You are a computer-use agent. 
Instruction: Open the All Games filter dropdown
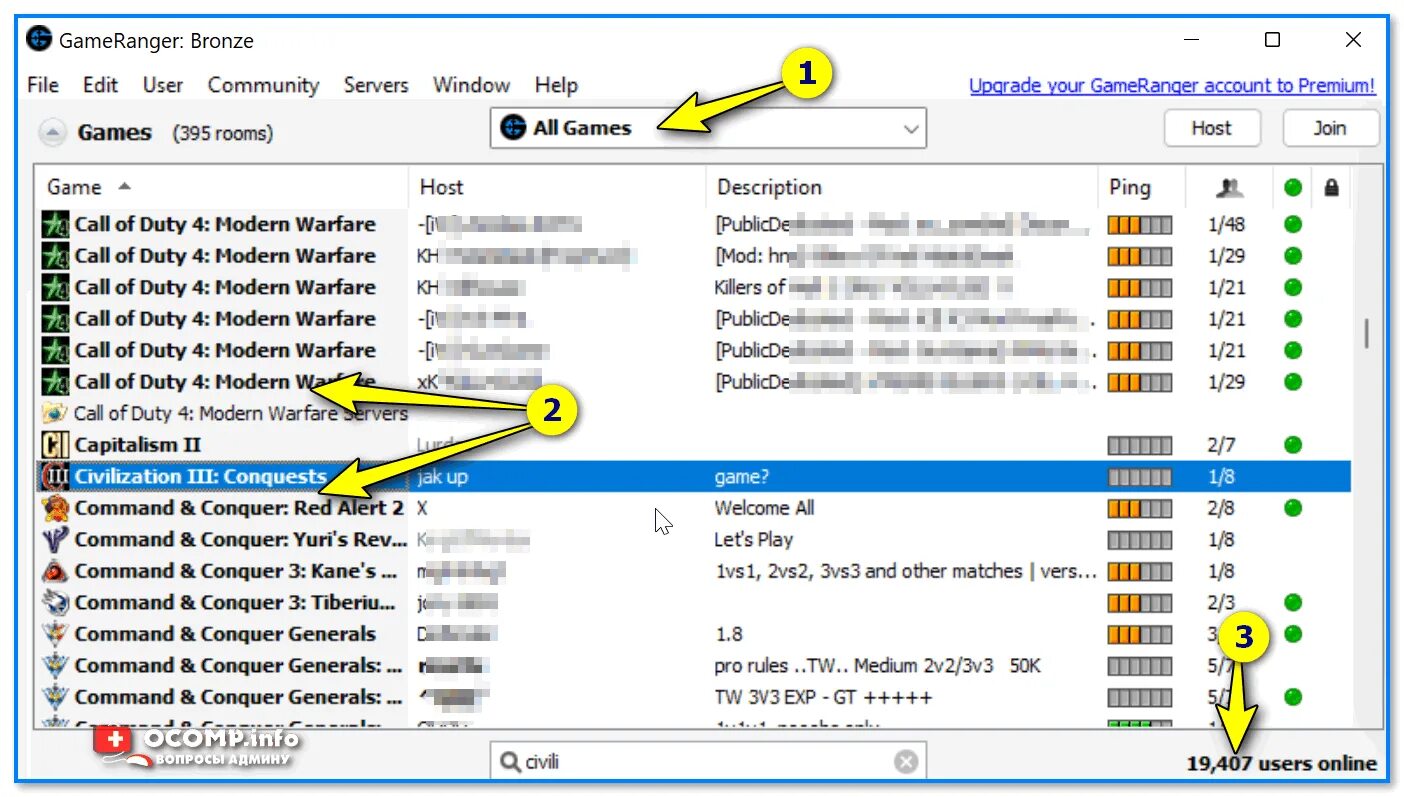[708, 128]
